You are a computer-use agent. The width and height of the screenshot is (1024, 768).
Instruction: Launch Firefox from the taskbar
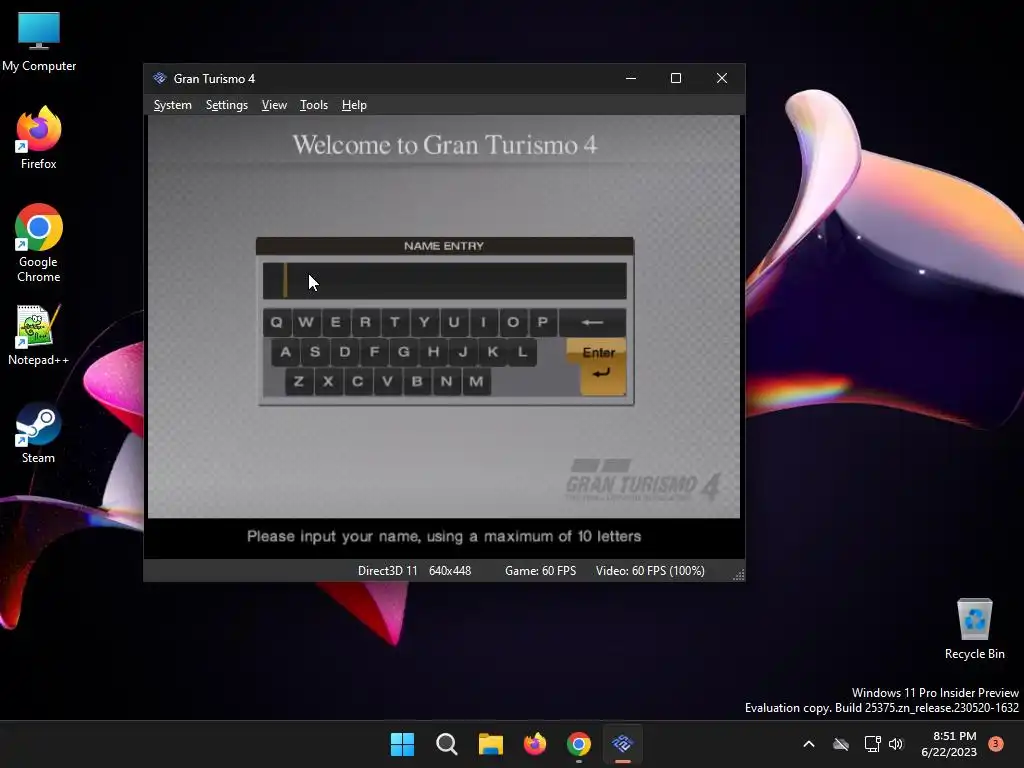(x=535, y=744)
